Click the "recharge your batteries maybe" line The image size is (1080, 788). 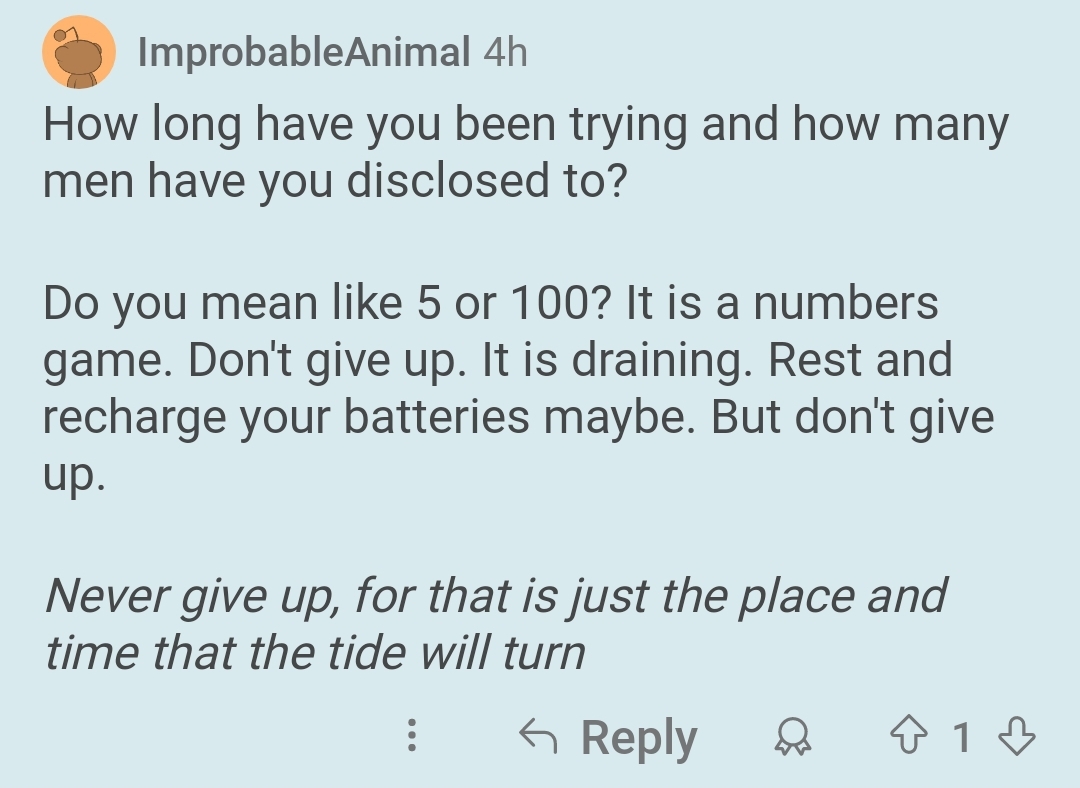pyautogui.click(x=370, y=418)
